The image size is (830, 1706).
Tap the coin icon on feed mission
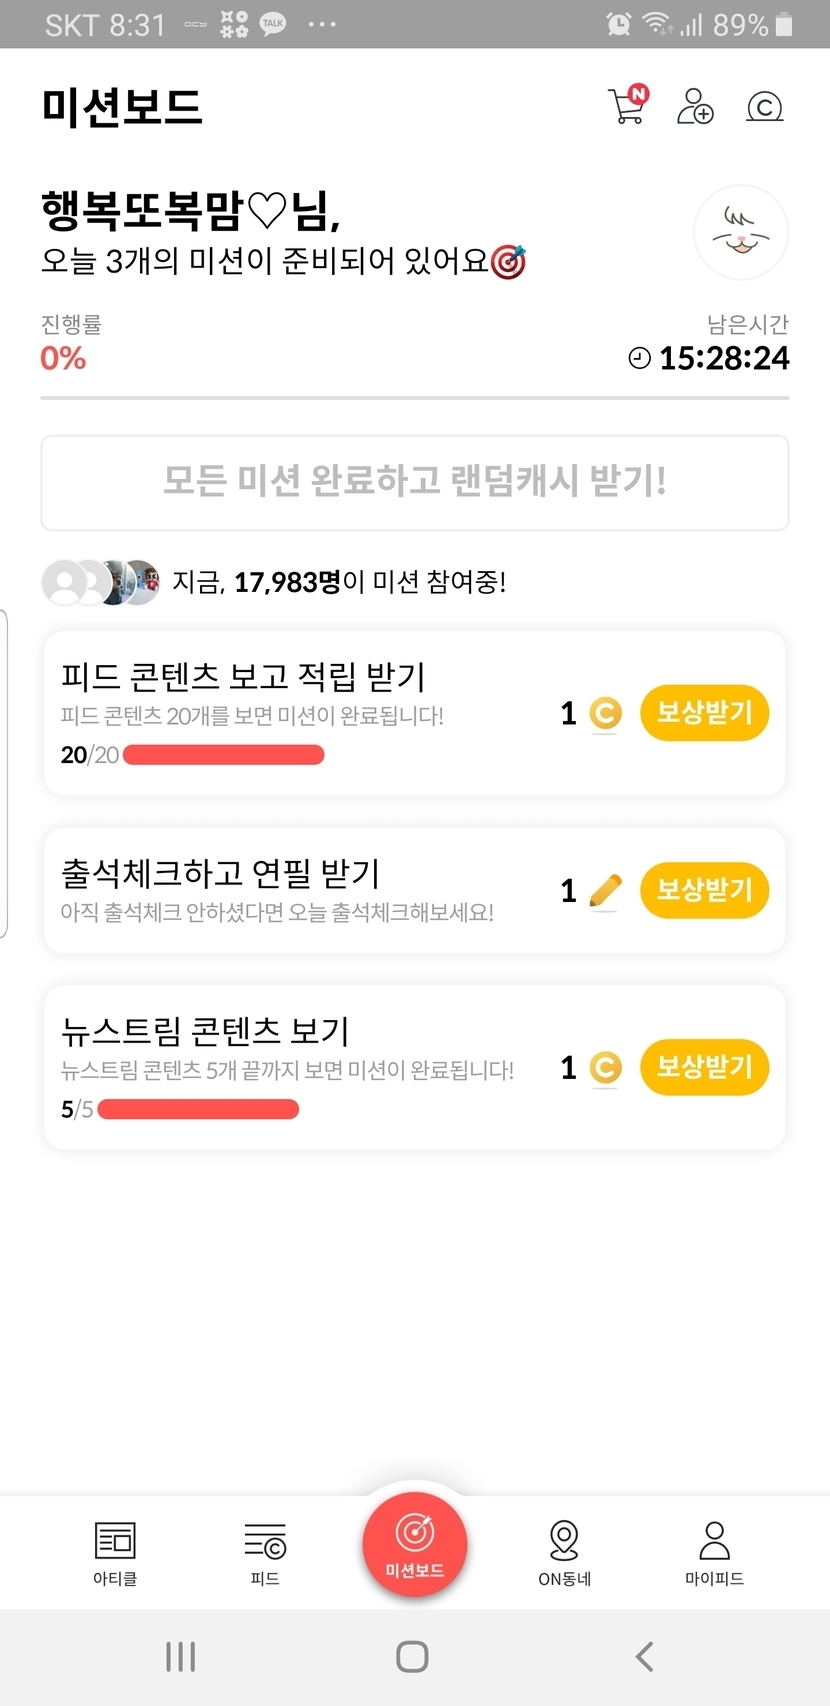pyautogui.click(x=605, y=713)
